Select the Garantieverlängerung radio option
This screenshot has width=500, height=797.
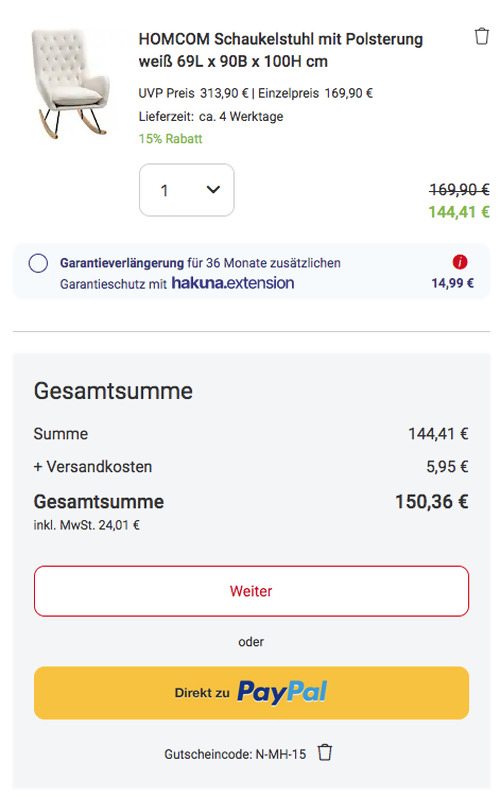38,263
